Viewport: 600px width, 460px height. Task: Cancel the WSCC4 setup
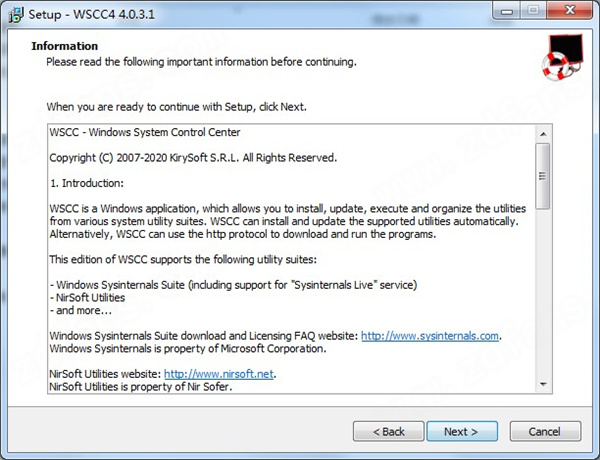[545, 432]
